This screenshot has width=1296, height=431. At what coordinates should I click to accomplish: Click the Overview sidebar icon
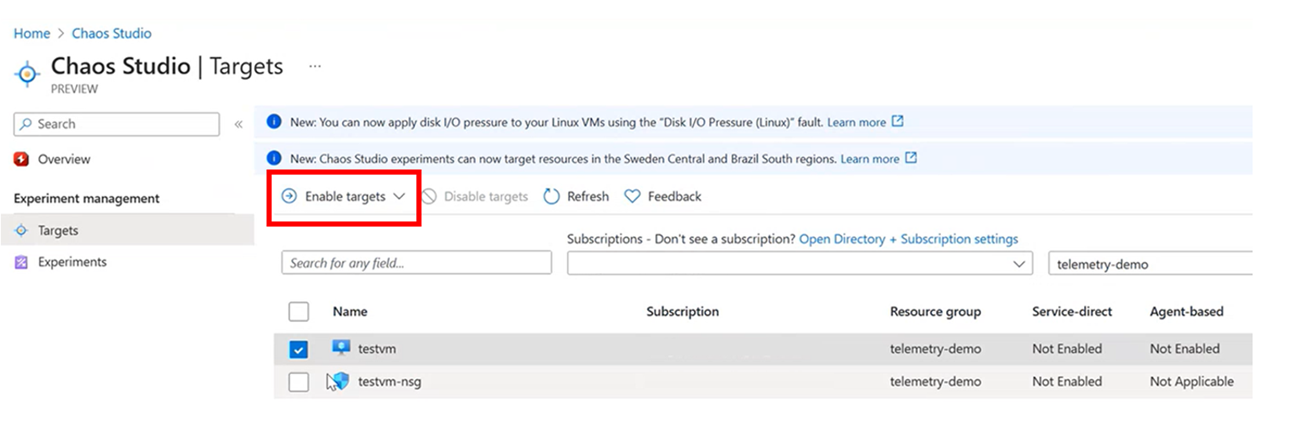pyautogui.click(x=22, y=159)
